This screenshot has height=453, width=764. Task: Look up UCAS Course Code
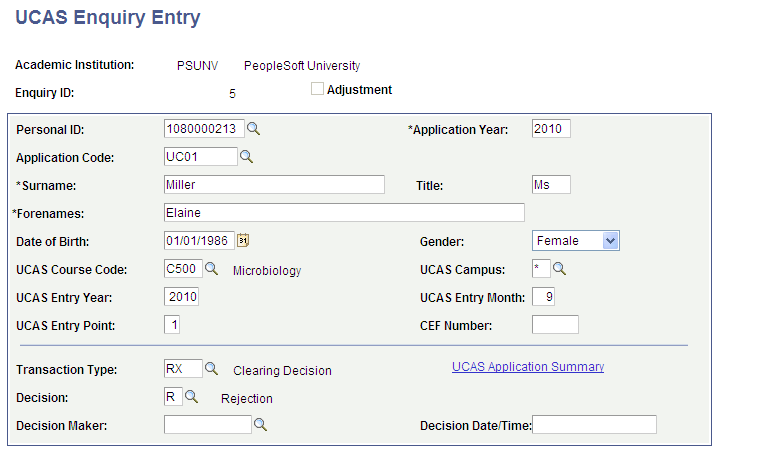point(211,268)
